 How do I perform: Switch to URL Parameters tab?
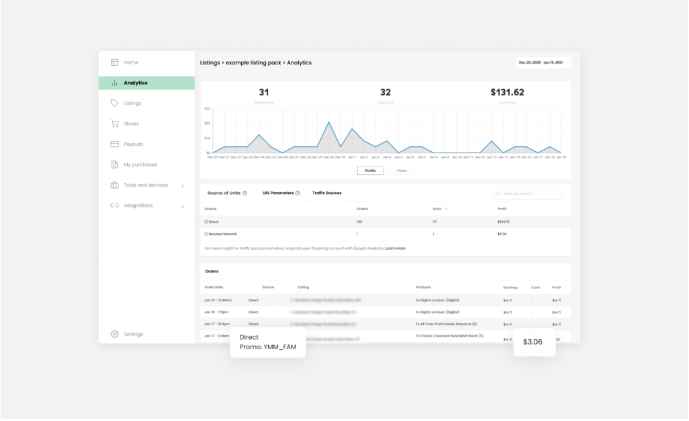tap(280, 193)
